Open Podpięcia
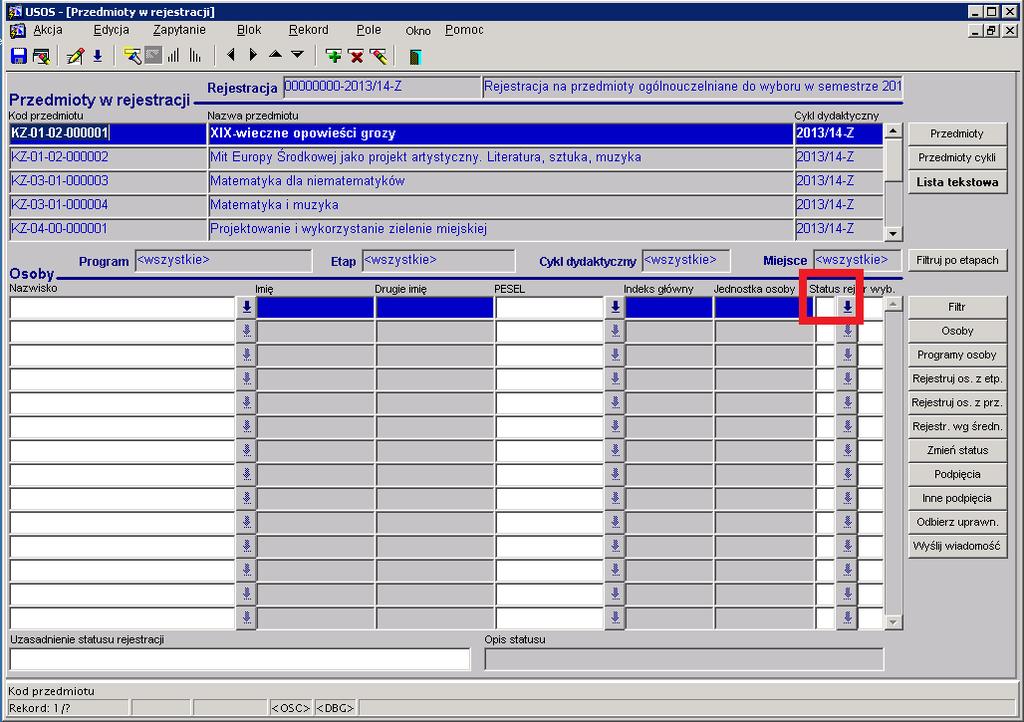The width and height of the screenshot is (1024, 722). pos(957,475)
